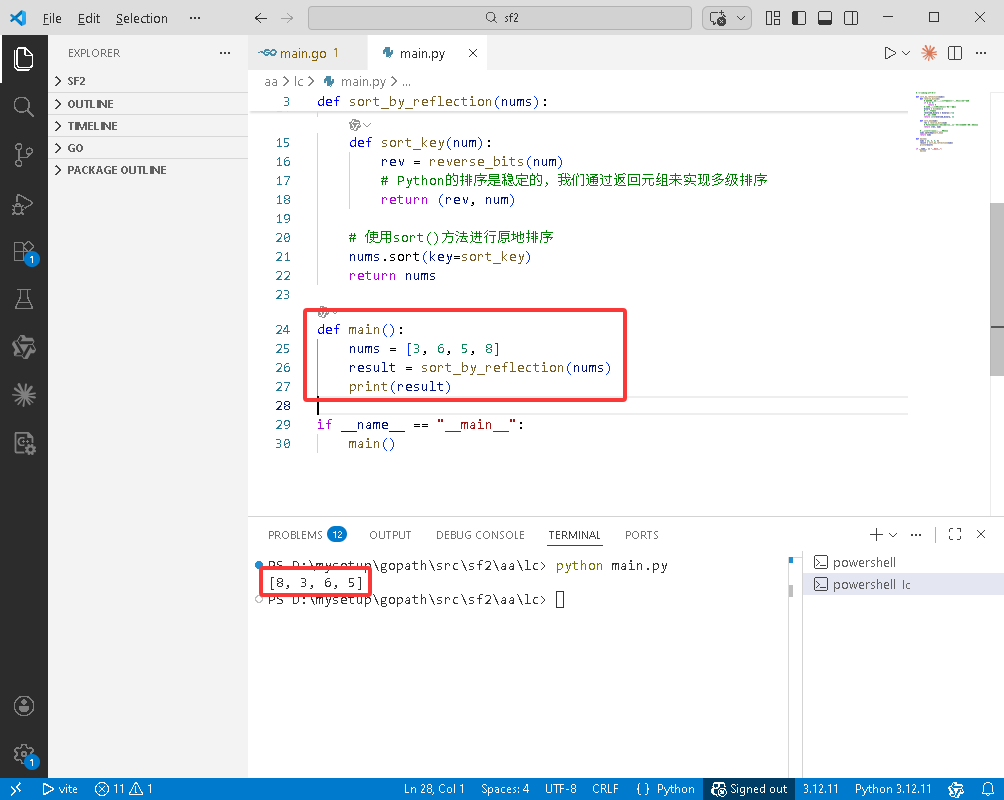1004x800 pixels.
Task: Open the Explorer view in activity bar
Action: click(x=24, y=59)
